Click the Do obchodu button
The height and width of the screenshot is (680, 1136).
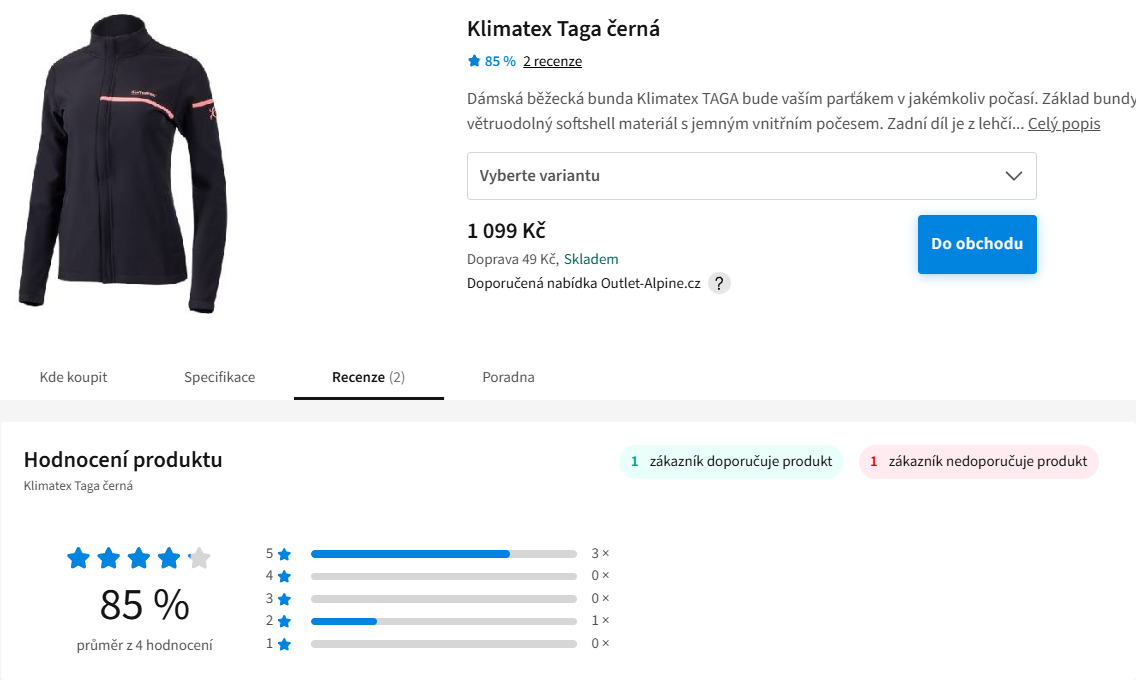[x=977, y=244]
